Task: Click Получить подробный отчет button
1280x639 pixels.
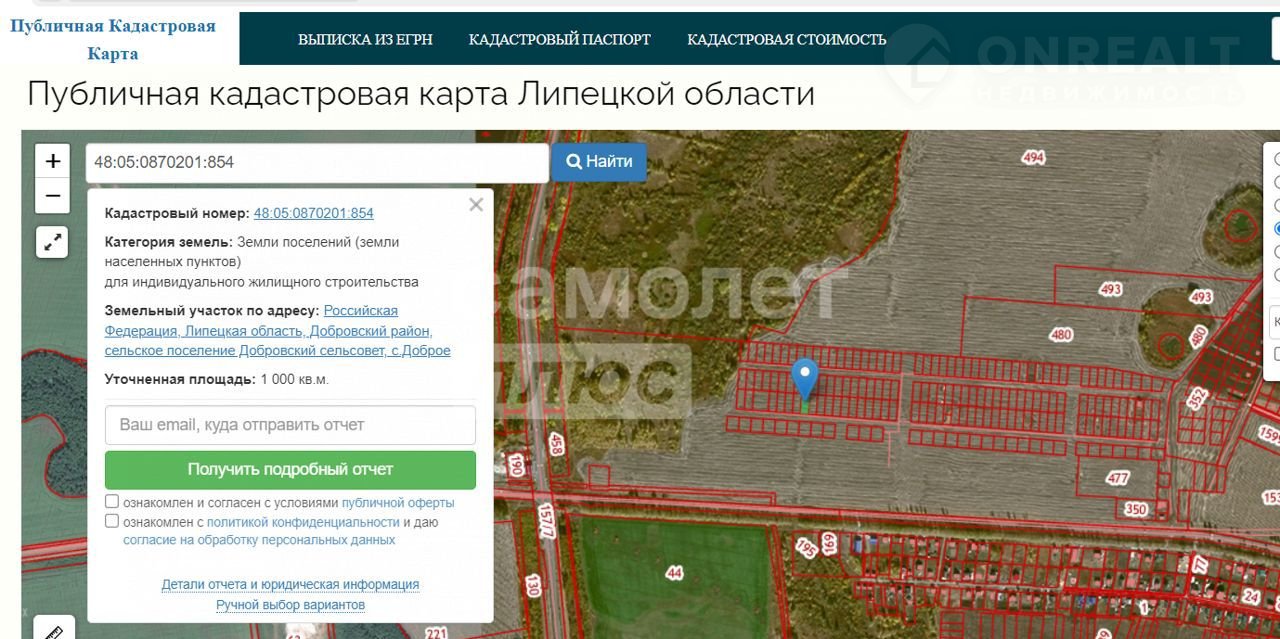Action: tap(290, 469)
